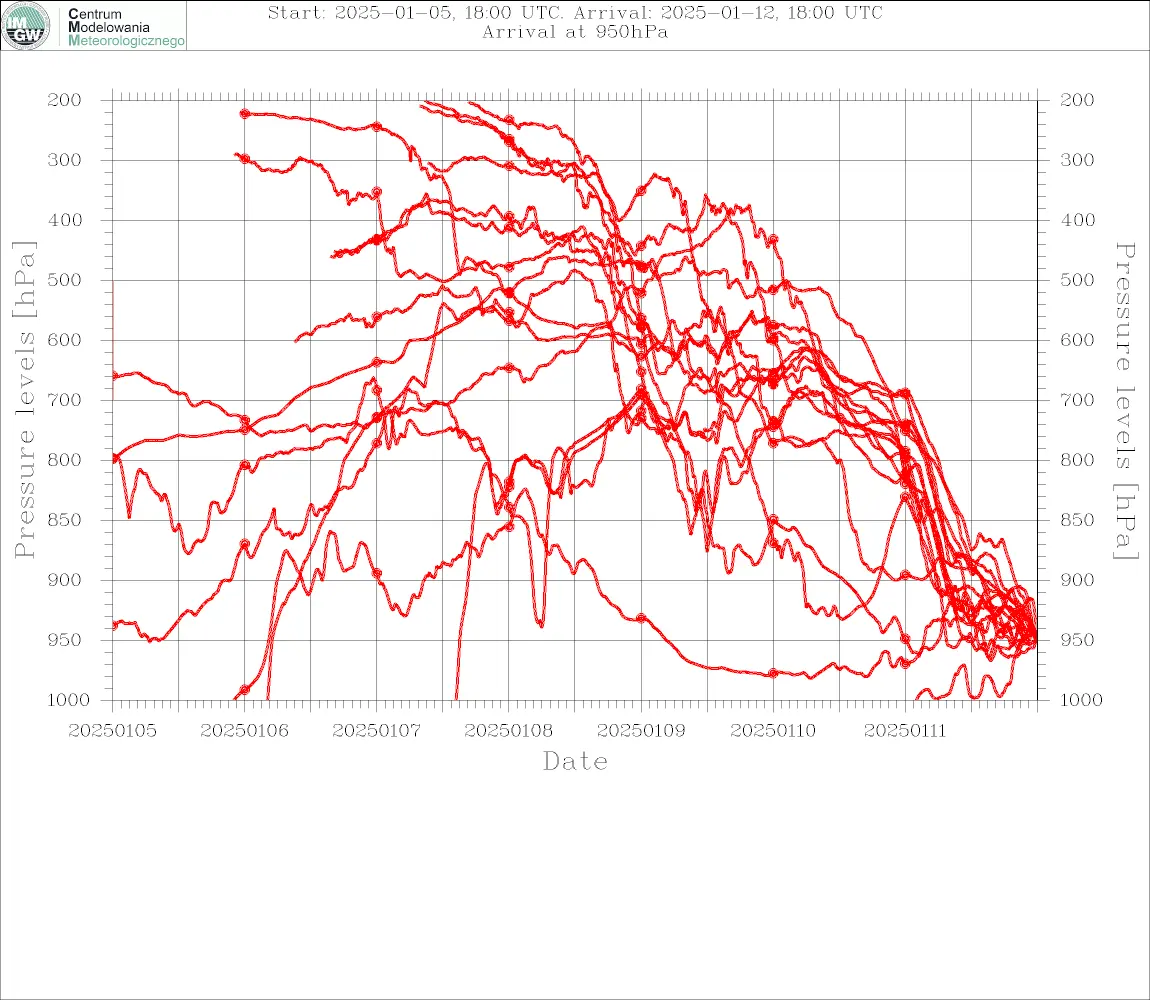Click the left axis value 200

tap(65, 100)
